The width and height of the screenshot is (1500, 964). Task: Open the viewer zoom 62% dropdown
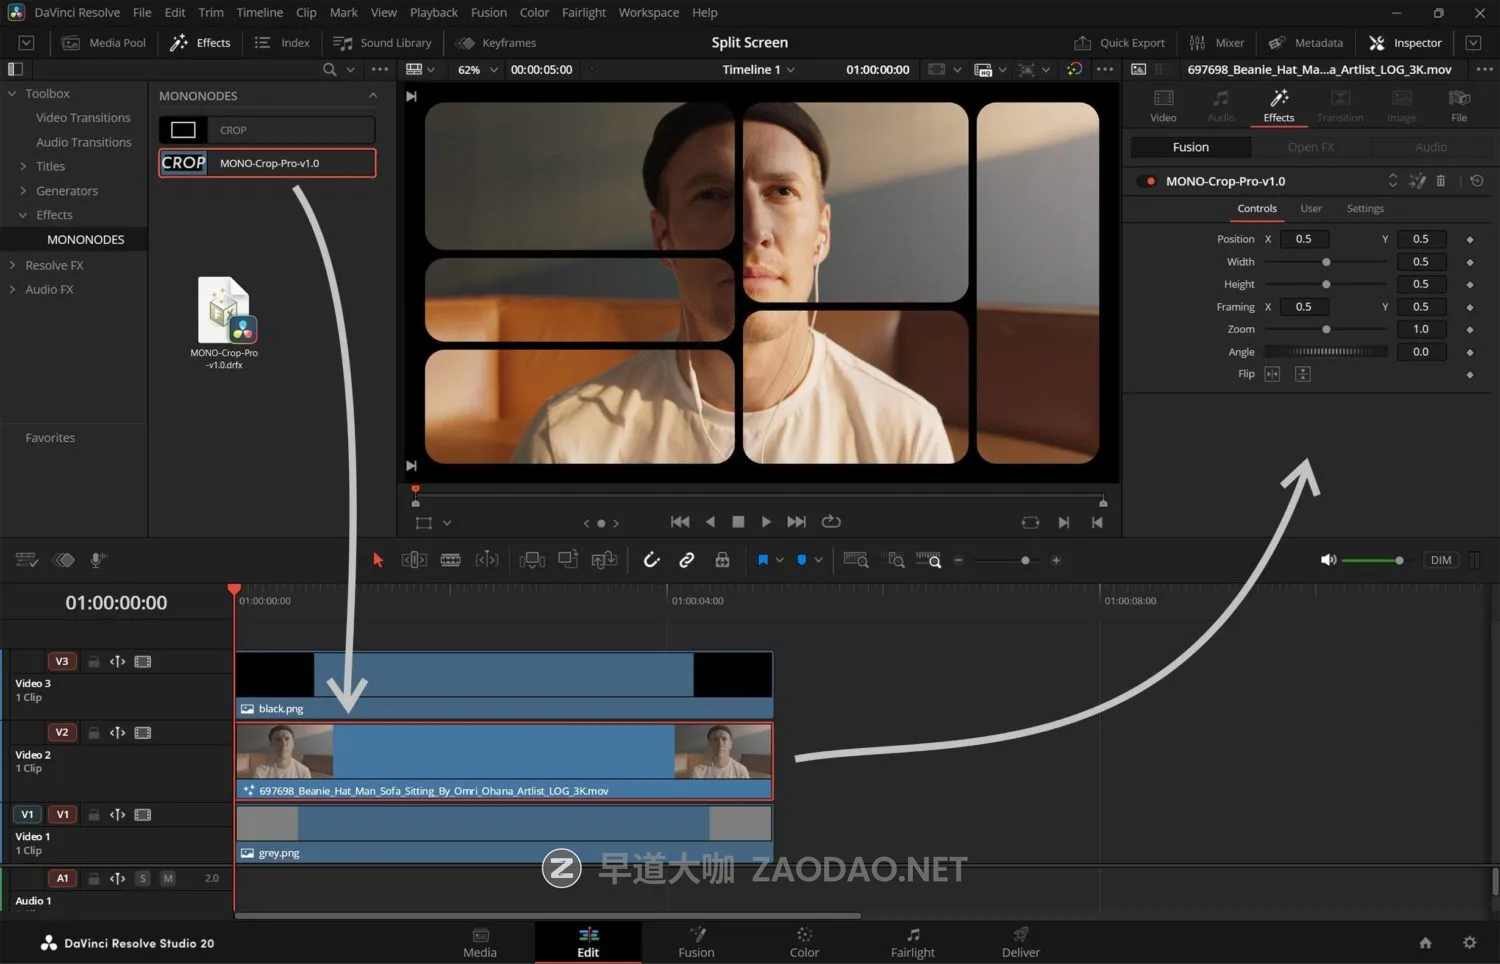point(478,70)
